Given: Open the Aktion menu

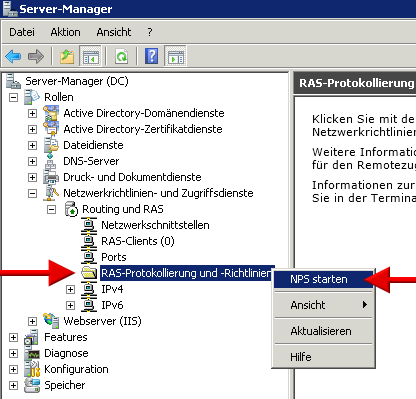Looking at the screenshot, I should coord(65,32).
